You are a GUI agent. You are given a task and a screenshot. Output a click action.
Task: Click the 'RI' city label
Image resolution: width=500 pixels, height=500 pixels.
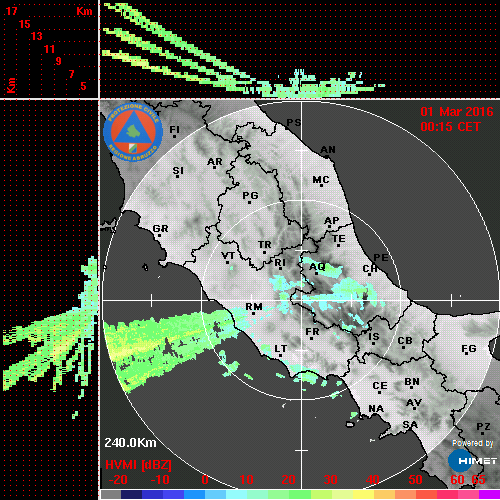(x=280, y=263)
